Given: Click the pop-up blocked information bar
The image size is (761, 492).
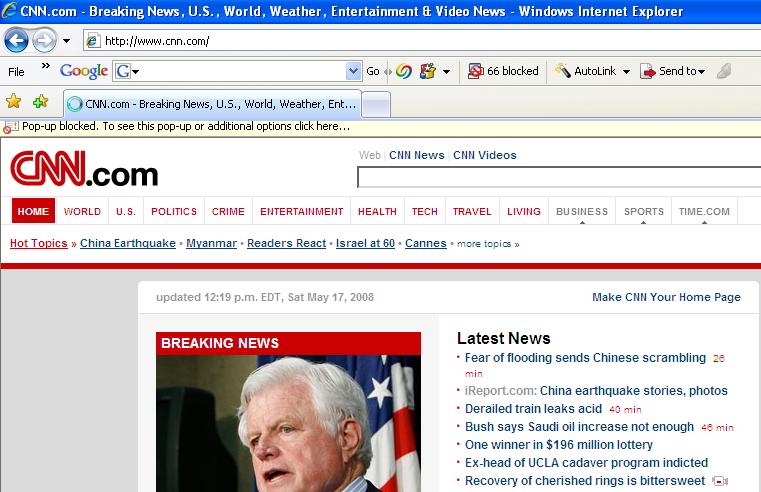Looking at the screenshot, I should click(180, 127).
